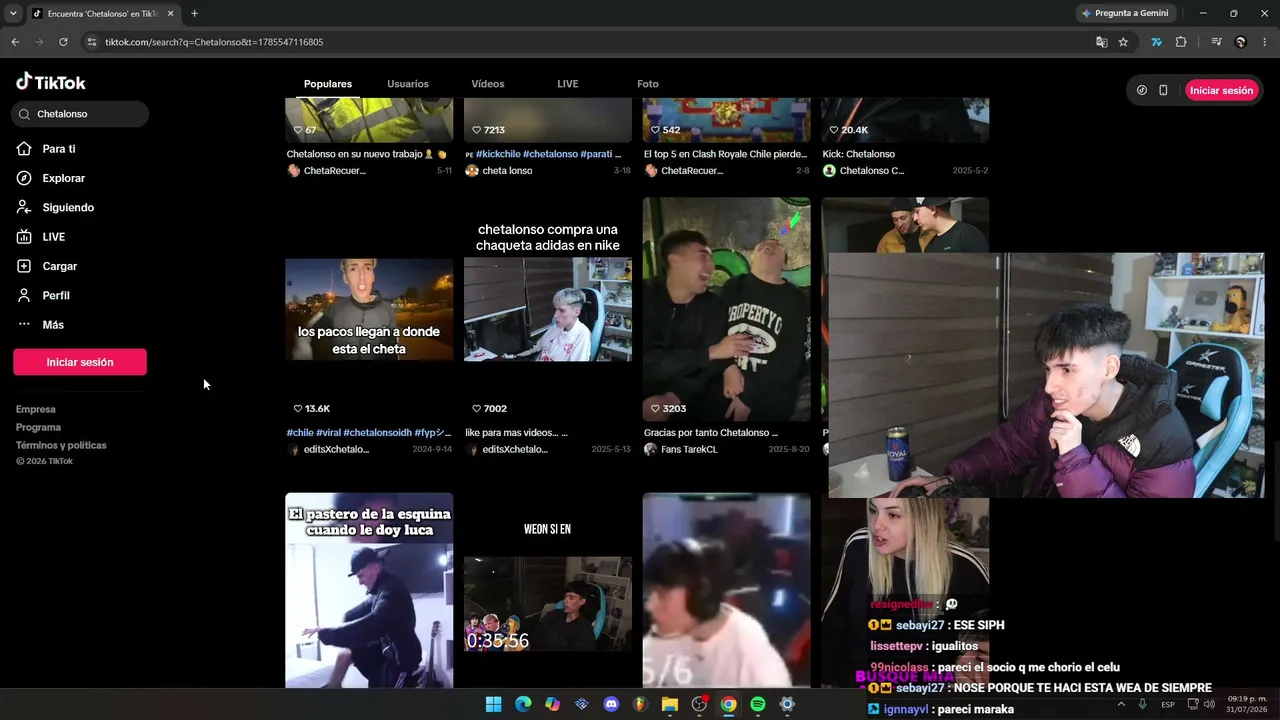
Task: Open the browser extensions puzzle icon
Action: click(1181, 42)
